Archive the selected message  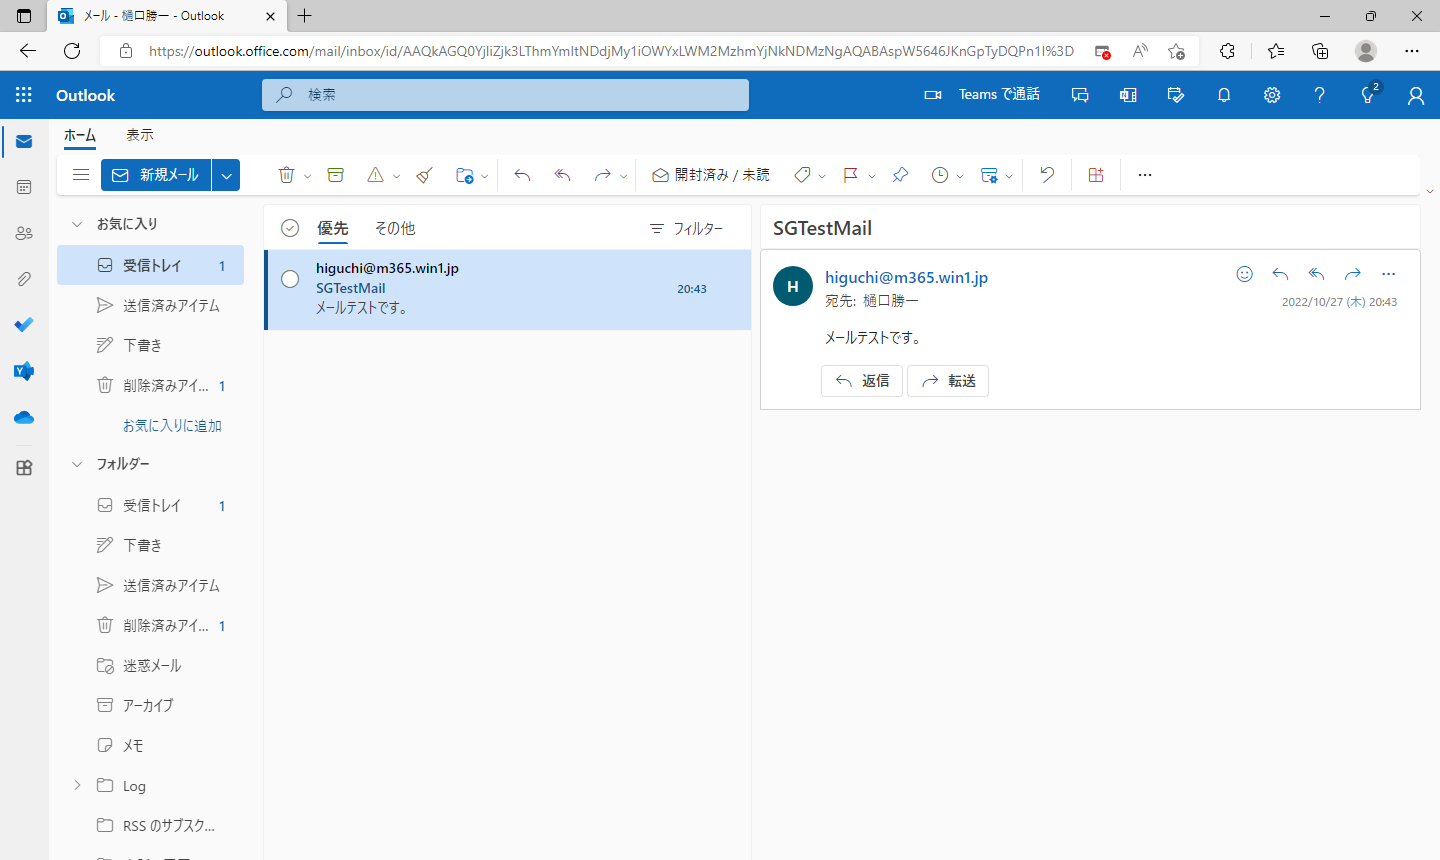point(336,175)
